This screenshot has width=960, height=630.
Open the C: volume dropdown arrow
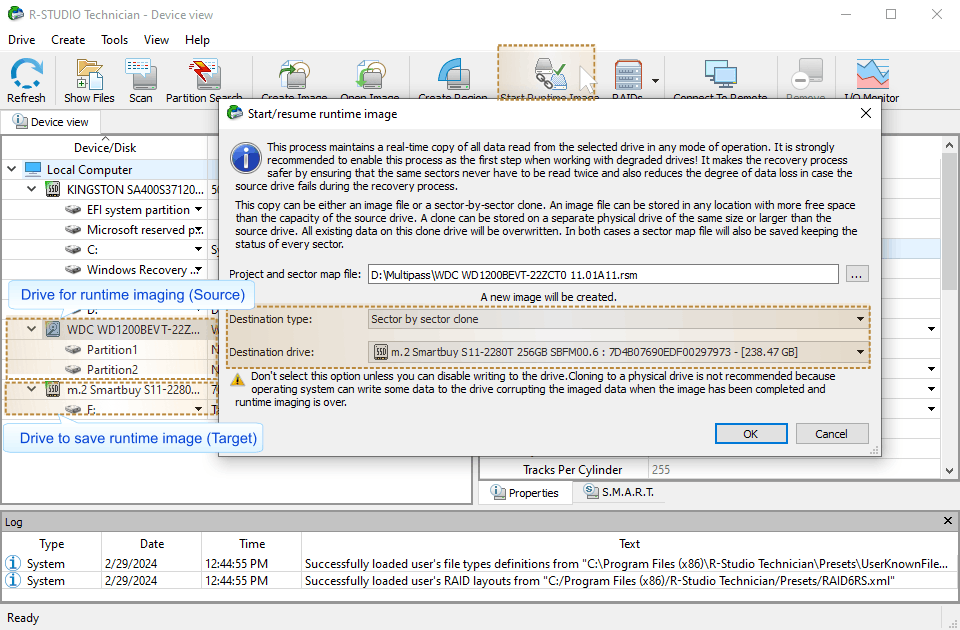[x=198, y=249]
